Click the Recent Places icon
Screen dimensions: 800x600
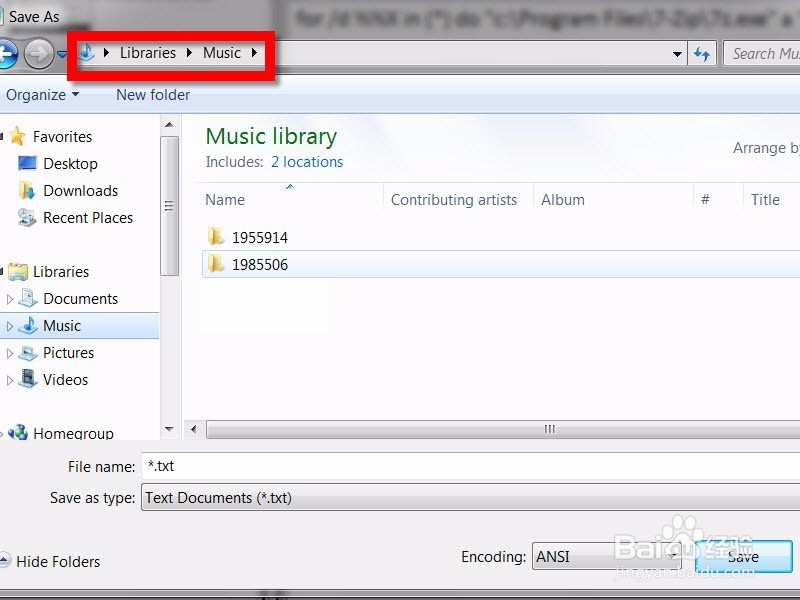(x=27, y=218)
